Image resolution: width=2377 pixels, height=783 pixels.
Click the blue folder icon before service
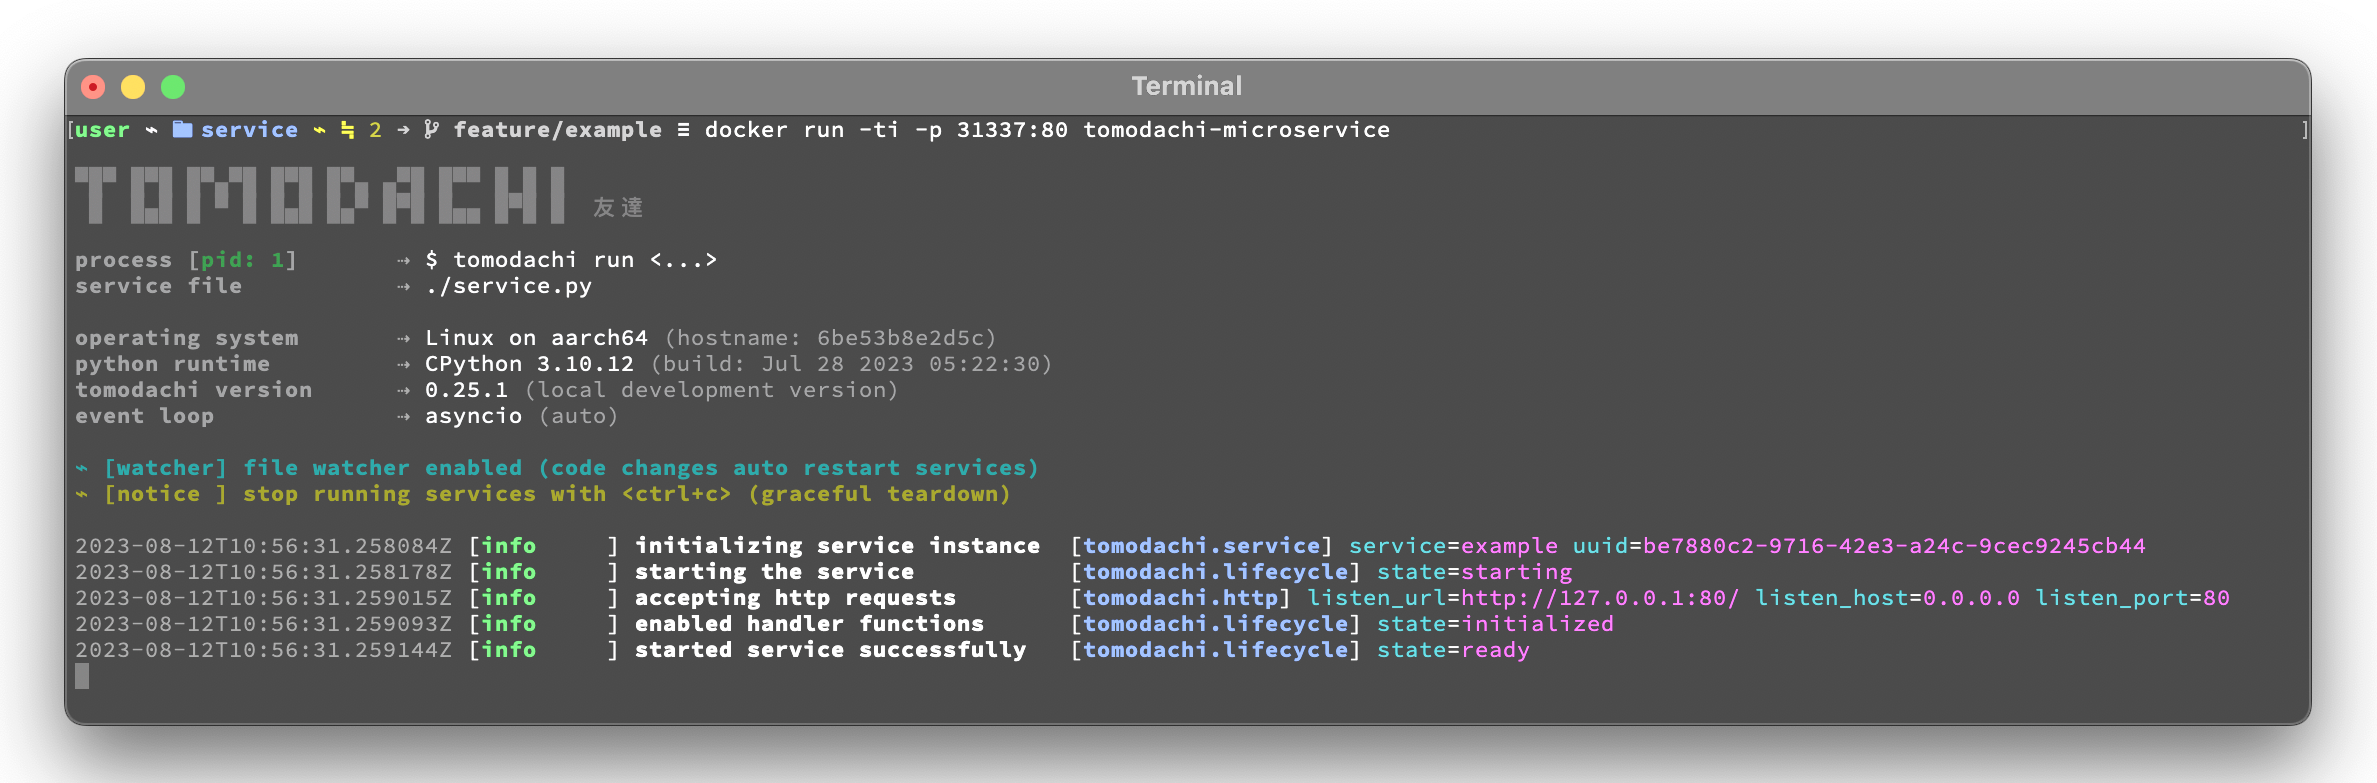tap(182, 129)
